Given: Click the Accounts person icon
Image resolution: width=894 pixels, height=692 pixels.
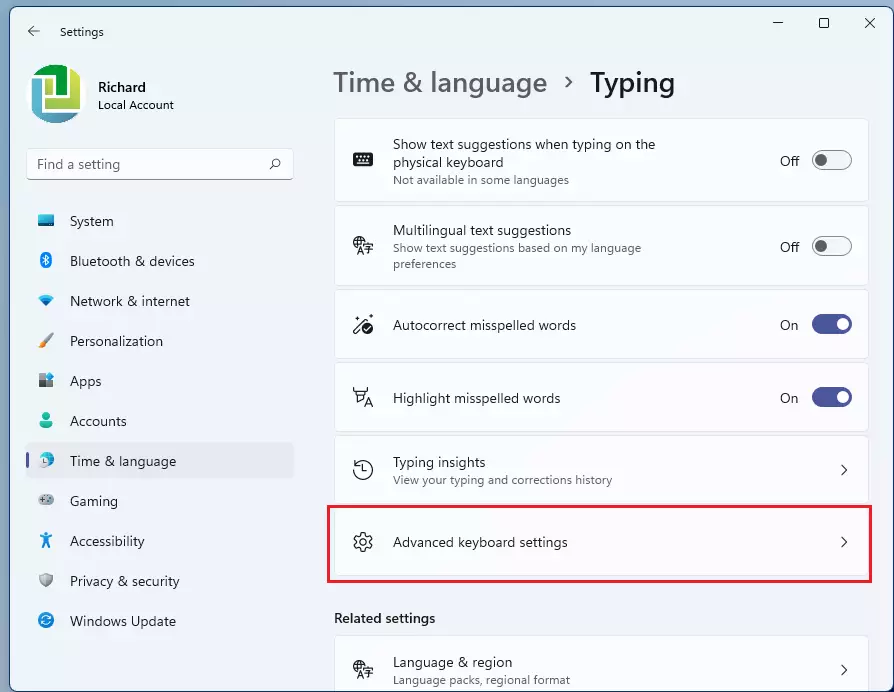Looking at the screenshot, I should coord(46,420).
